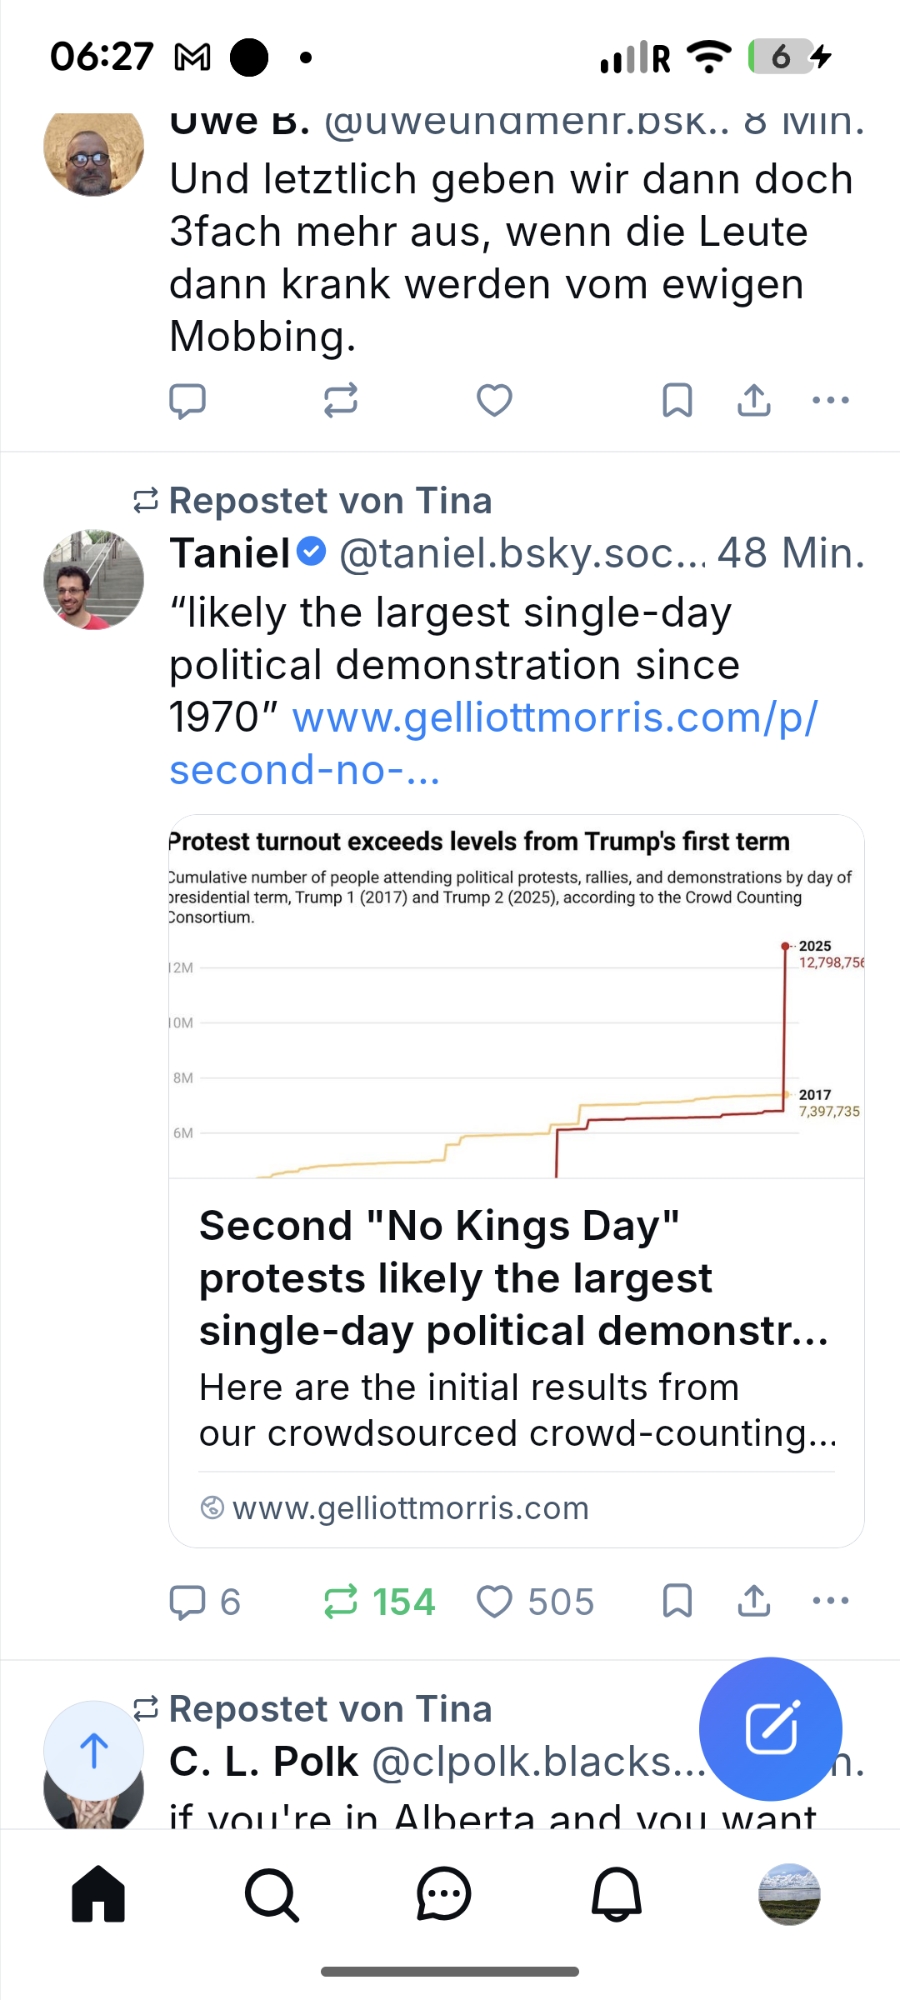This screenshot has width=900, height=2000.
Task: Tap scroll-to-top arrow button
Action: 94,1750
